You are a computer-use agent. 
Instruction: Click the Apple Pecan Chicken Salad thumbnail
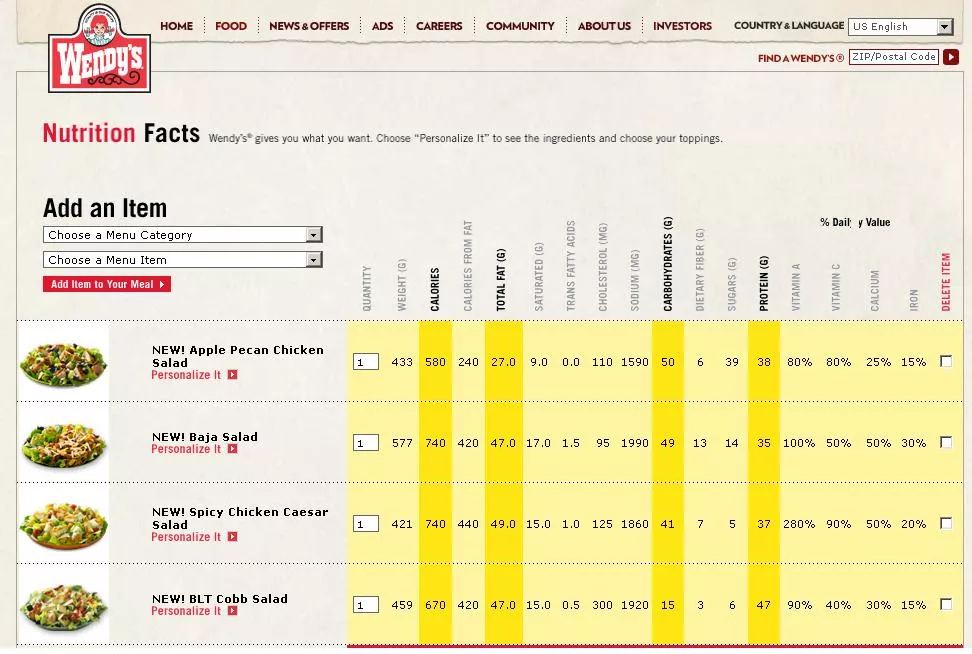(x=63, y=363)
